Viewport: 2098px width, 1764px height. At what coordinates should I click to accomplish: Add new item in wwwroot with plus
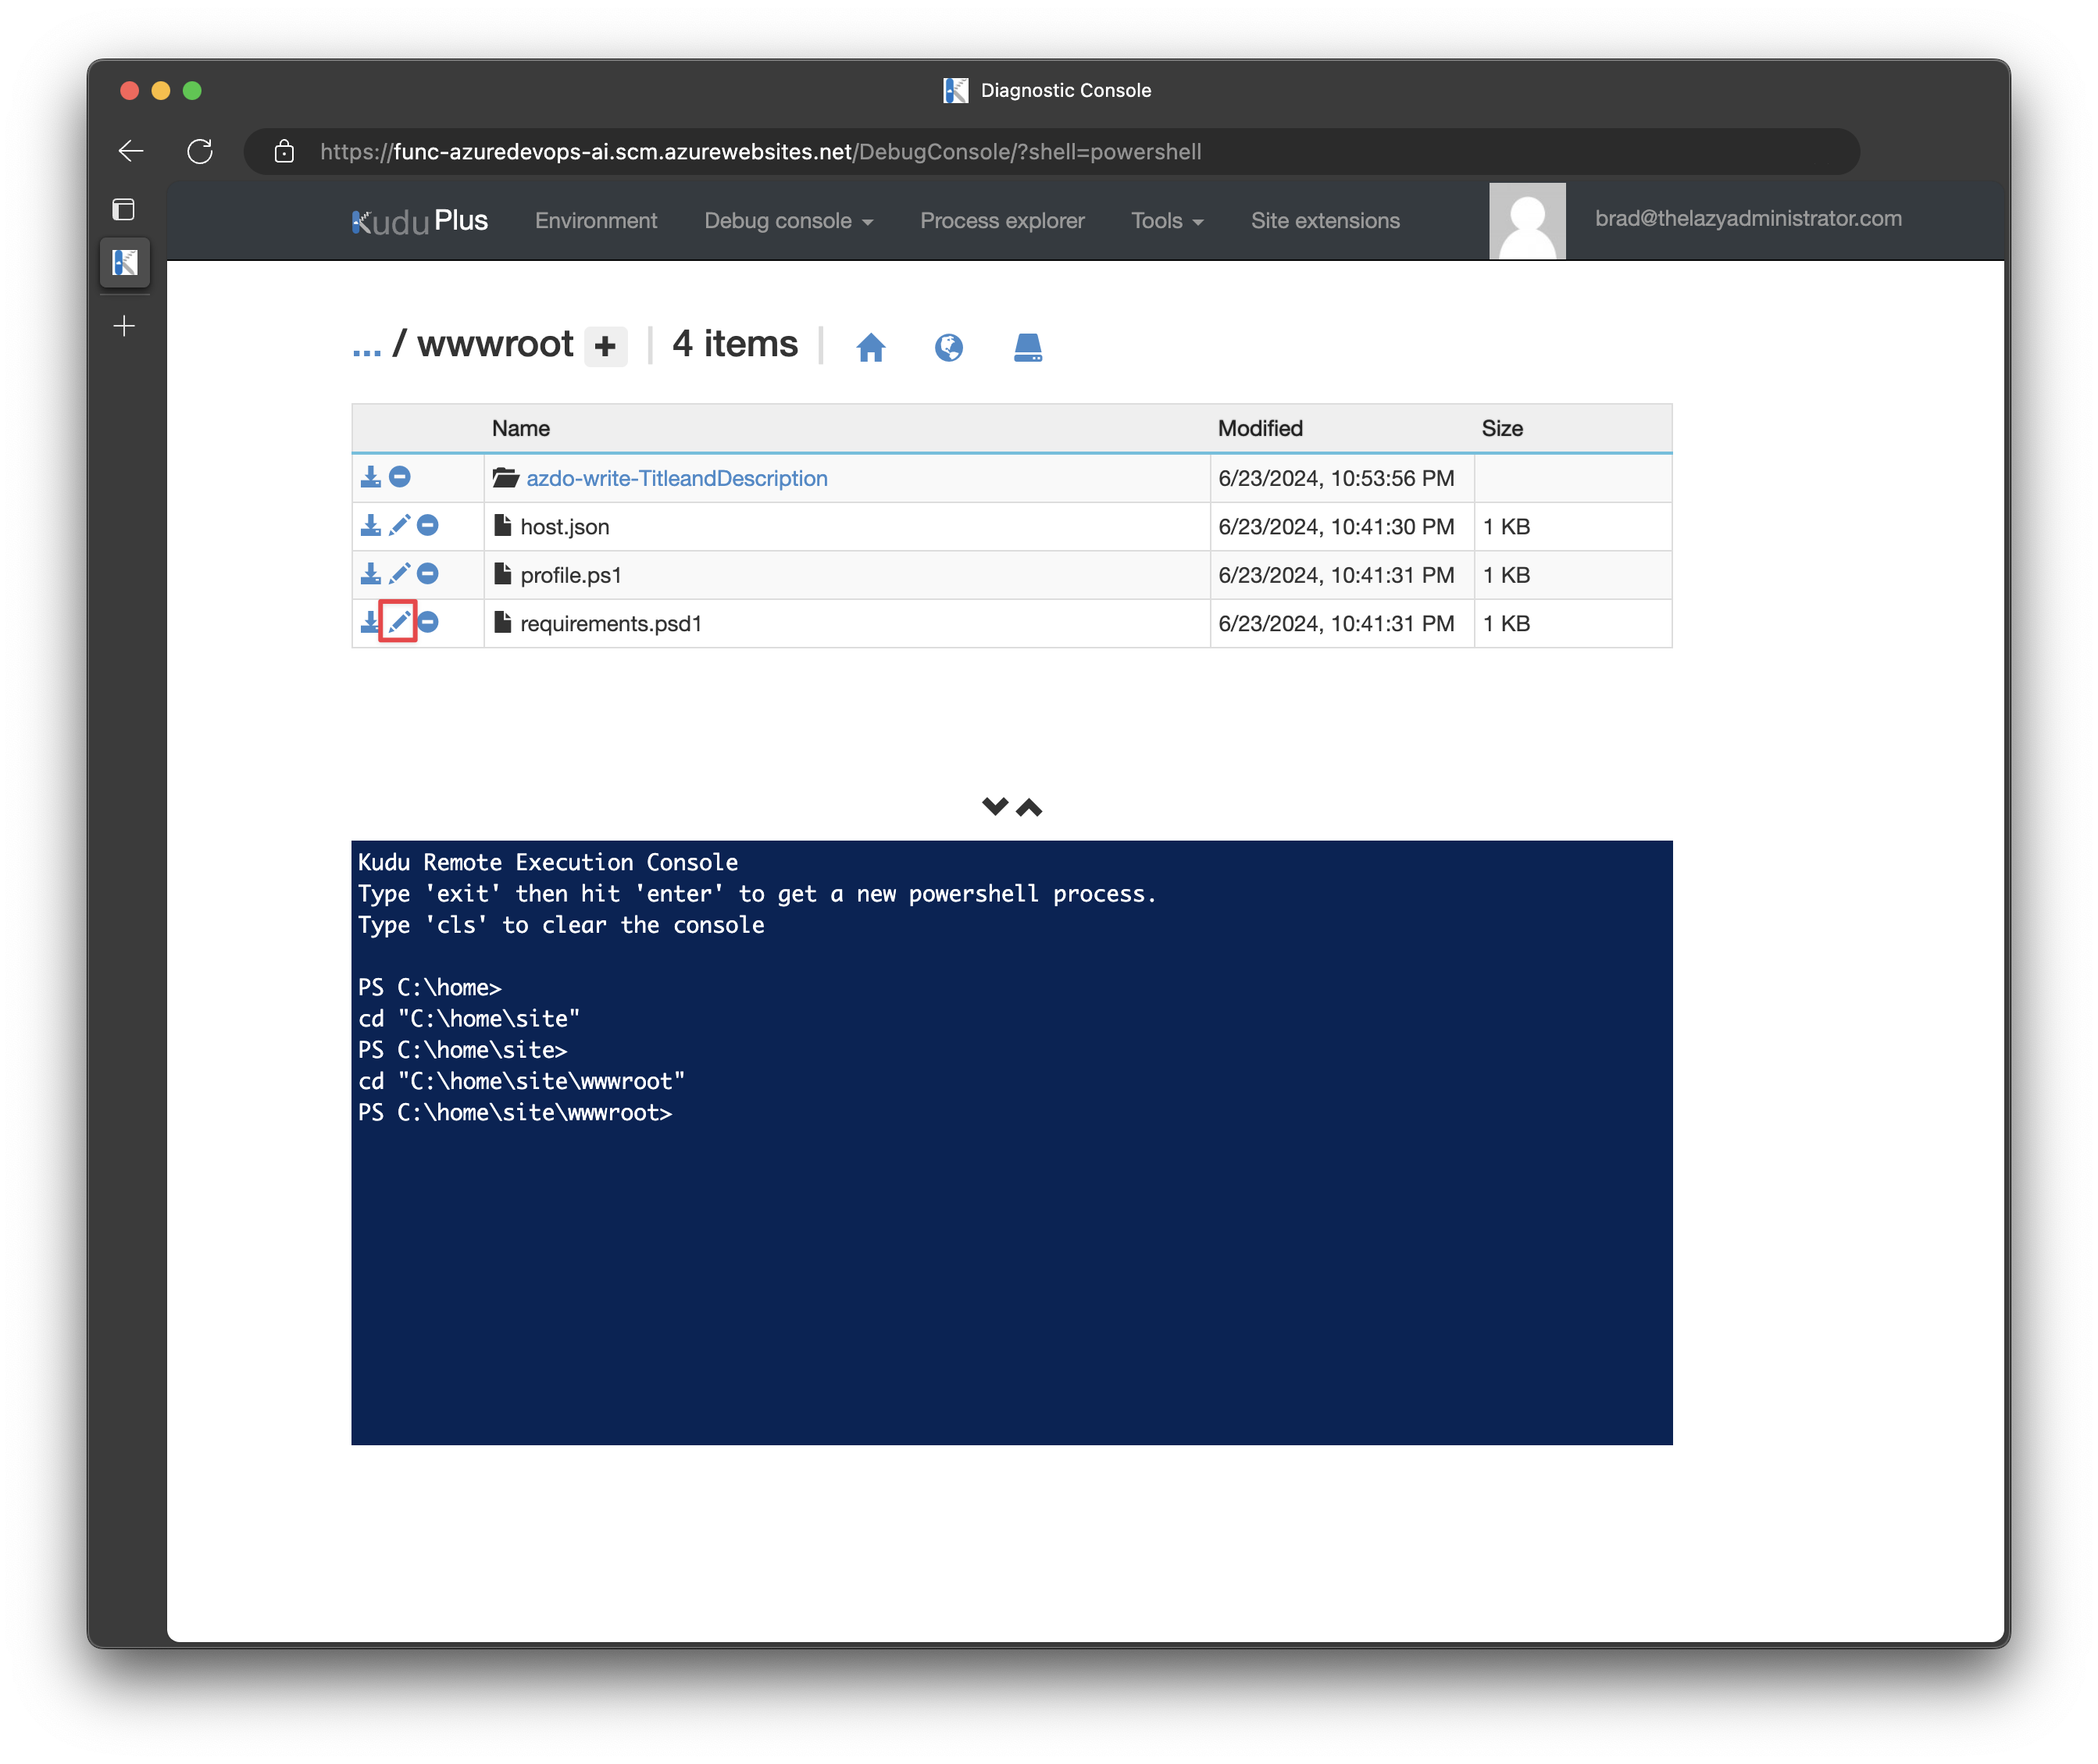pos(606,346)
